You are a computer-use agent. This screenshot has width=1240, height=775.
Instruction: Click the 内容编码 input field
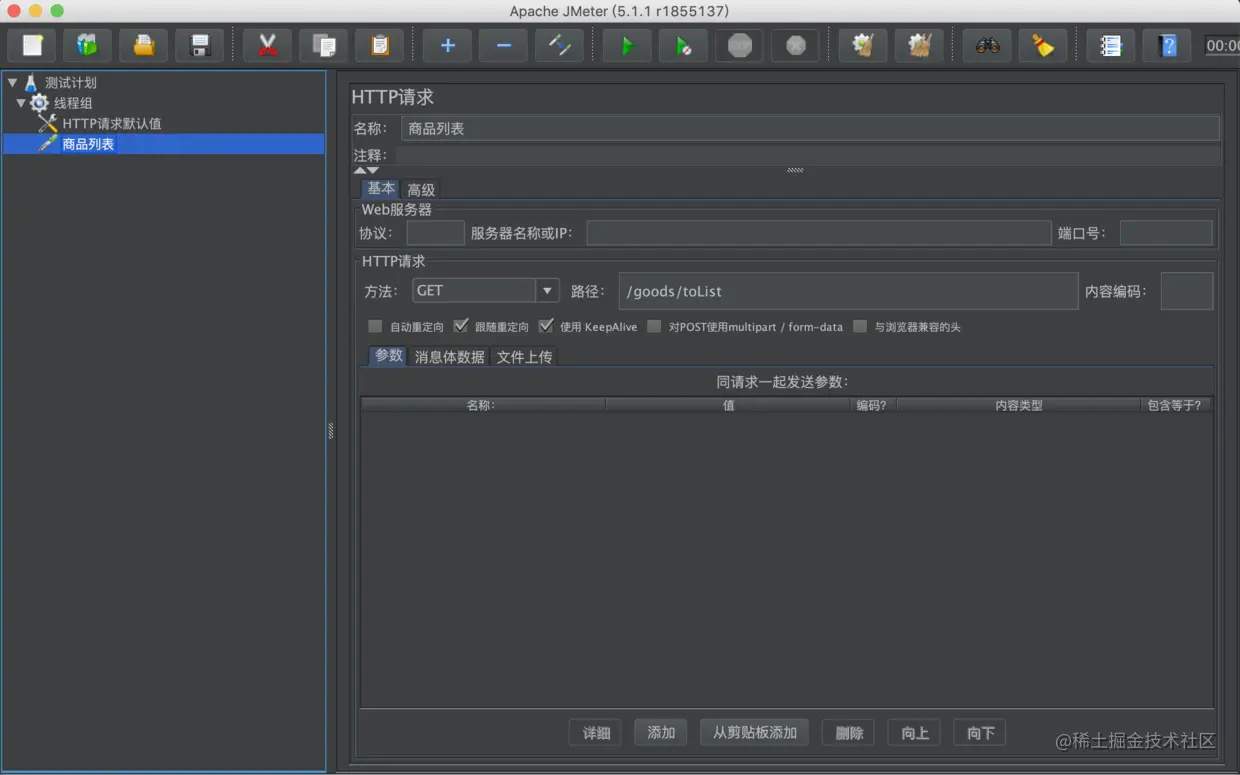pyautogui.click(x=1187, y=291)
